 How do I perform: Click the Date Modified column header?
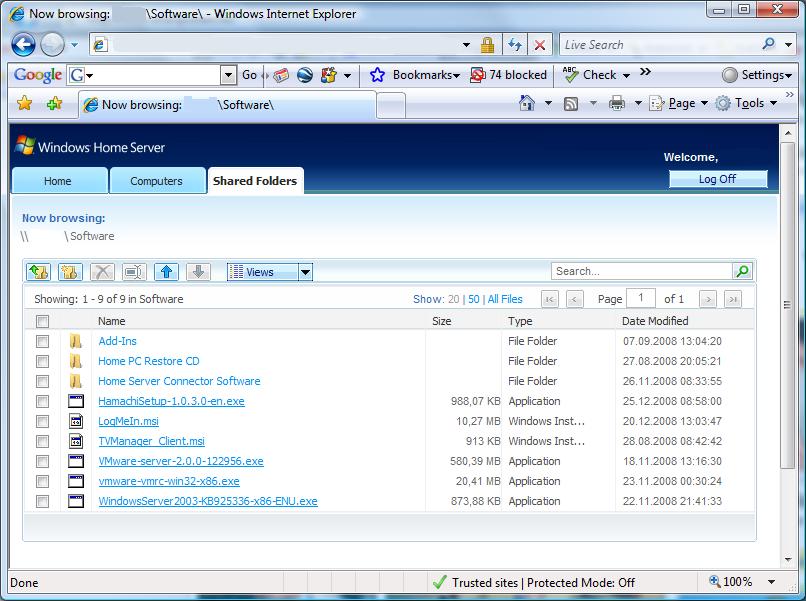point(655,321)
